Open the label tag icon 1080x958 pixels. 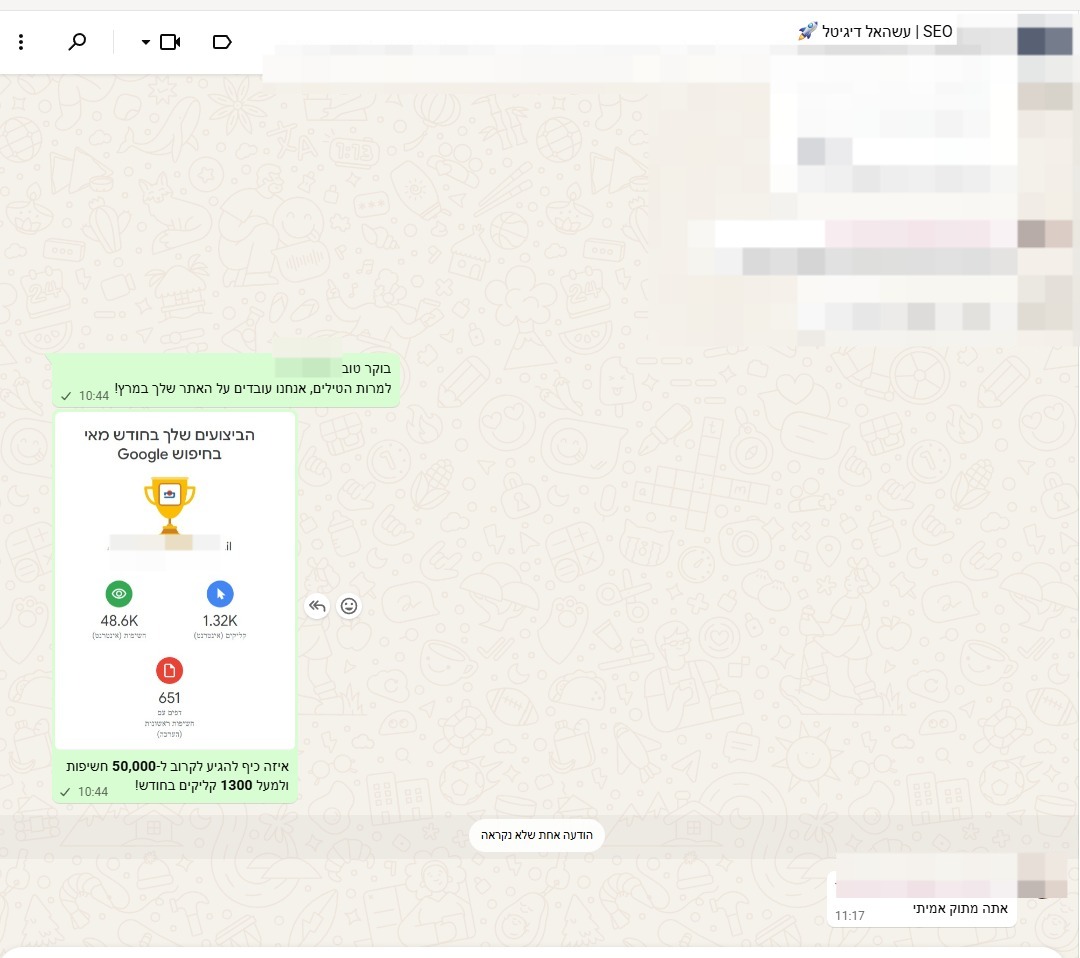click(222, 42)
